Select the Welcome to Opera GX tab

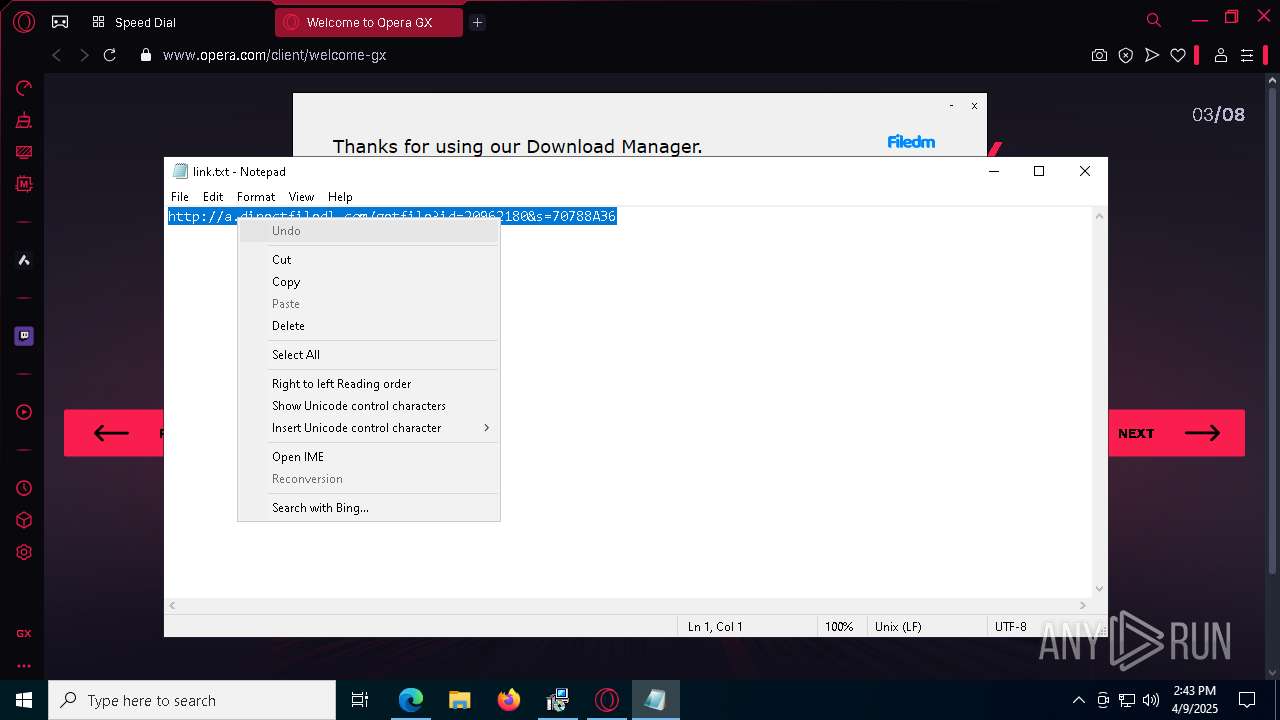[x=369, y=22]
